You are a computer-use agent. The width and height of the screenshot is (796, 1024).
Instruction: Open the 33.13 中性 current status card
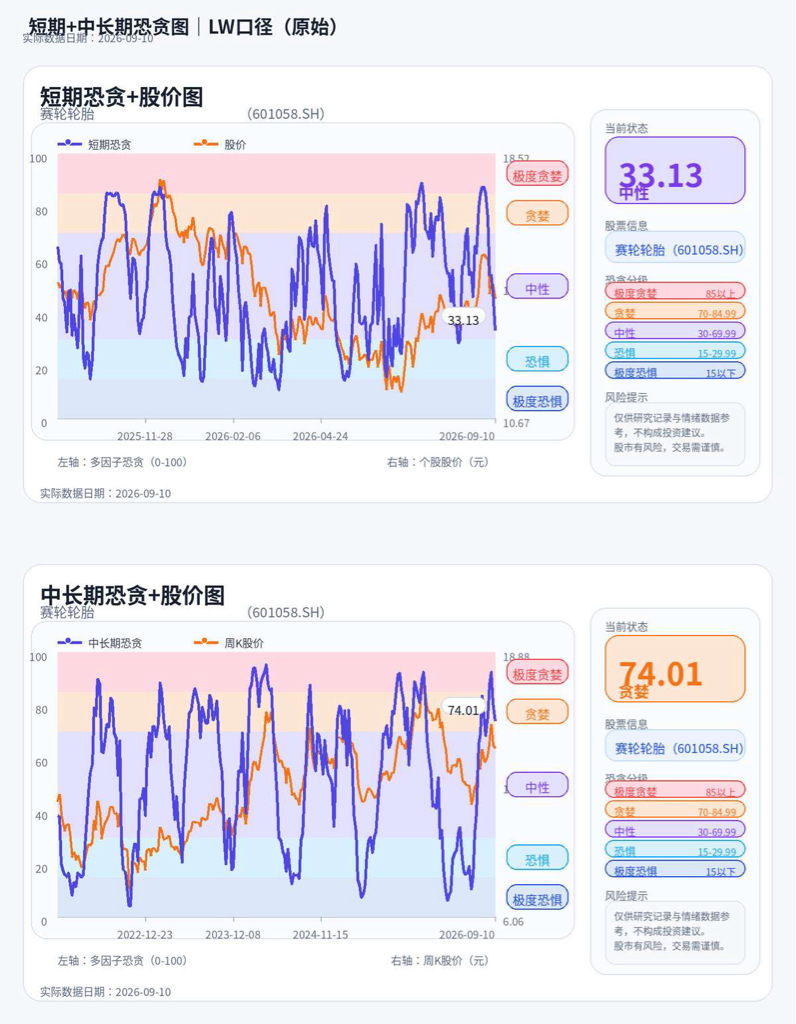[675, 170]
